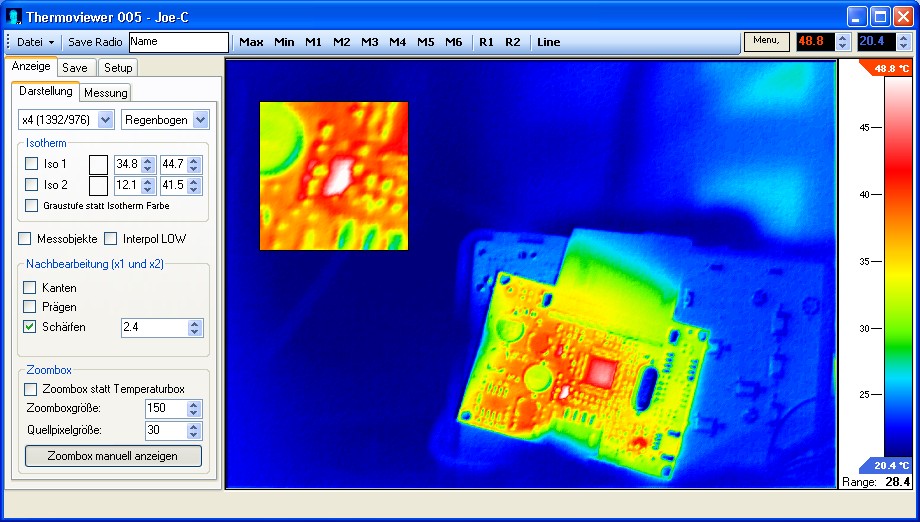Select the Min measurement tool

[x=284, y=42]
